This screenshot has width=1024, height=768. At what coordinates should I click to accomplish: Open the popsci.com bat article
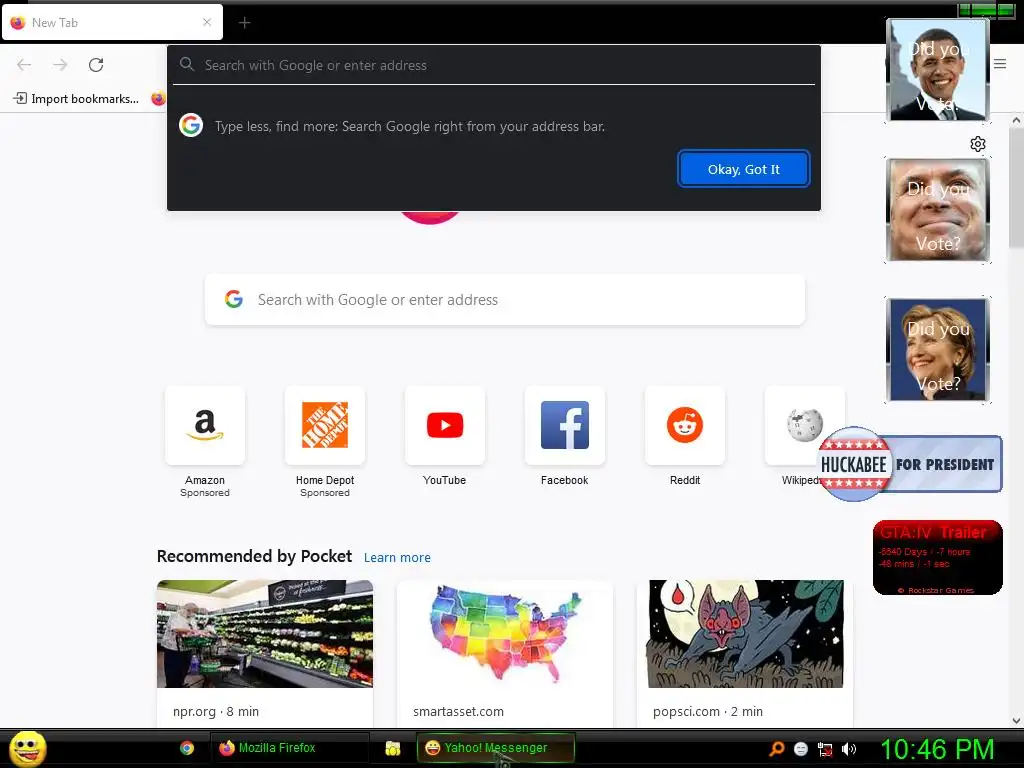tap(745, 652)
